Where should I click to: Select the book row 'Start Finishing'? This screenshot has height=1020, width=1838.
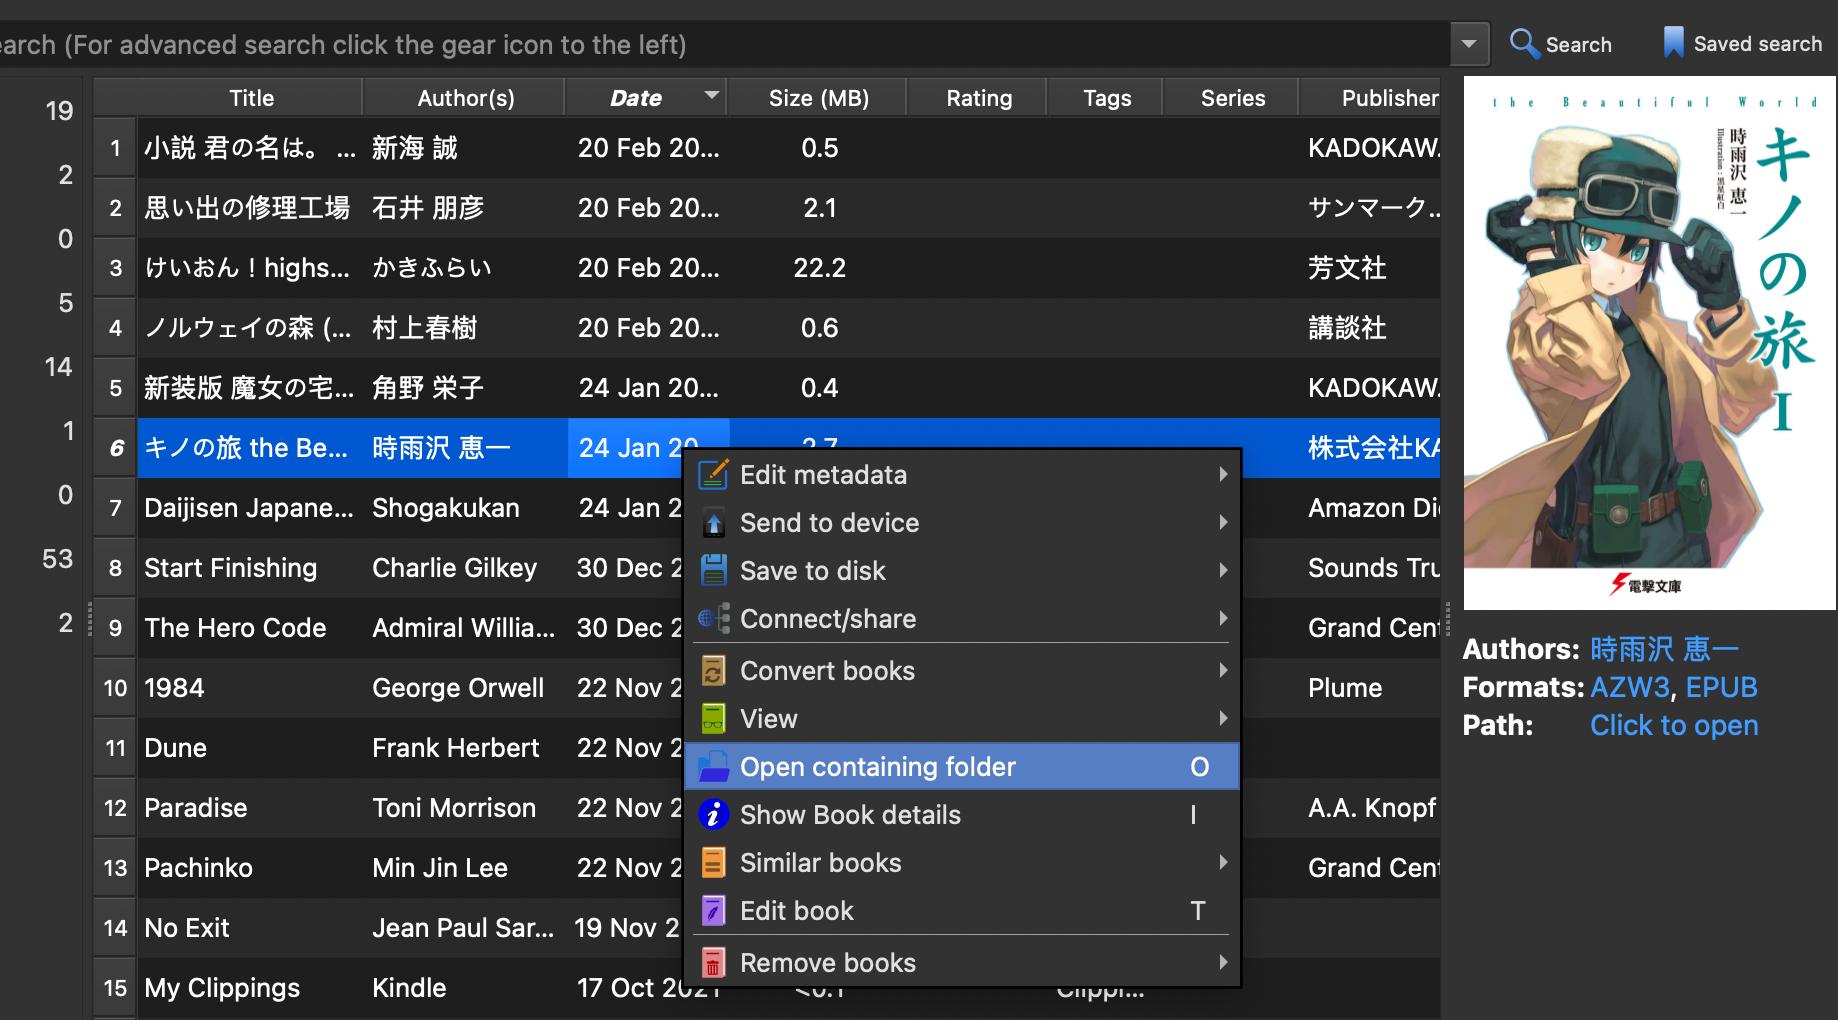(x=390, y=568)
